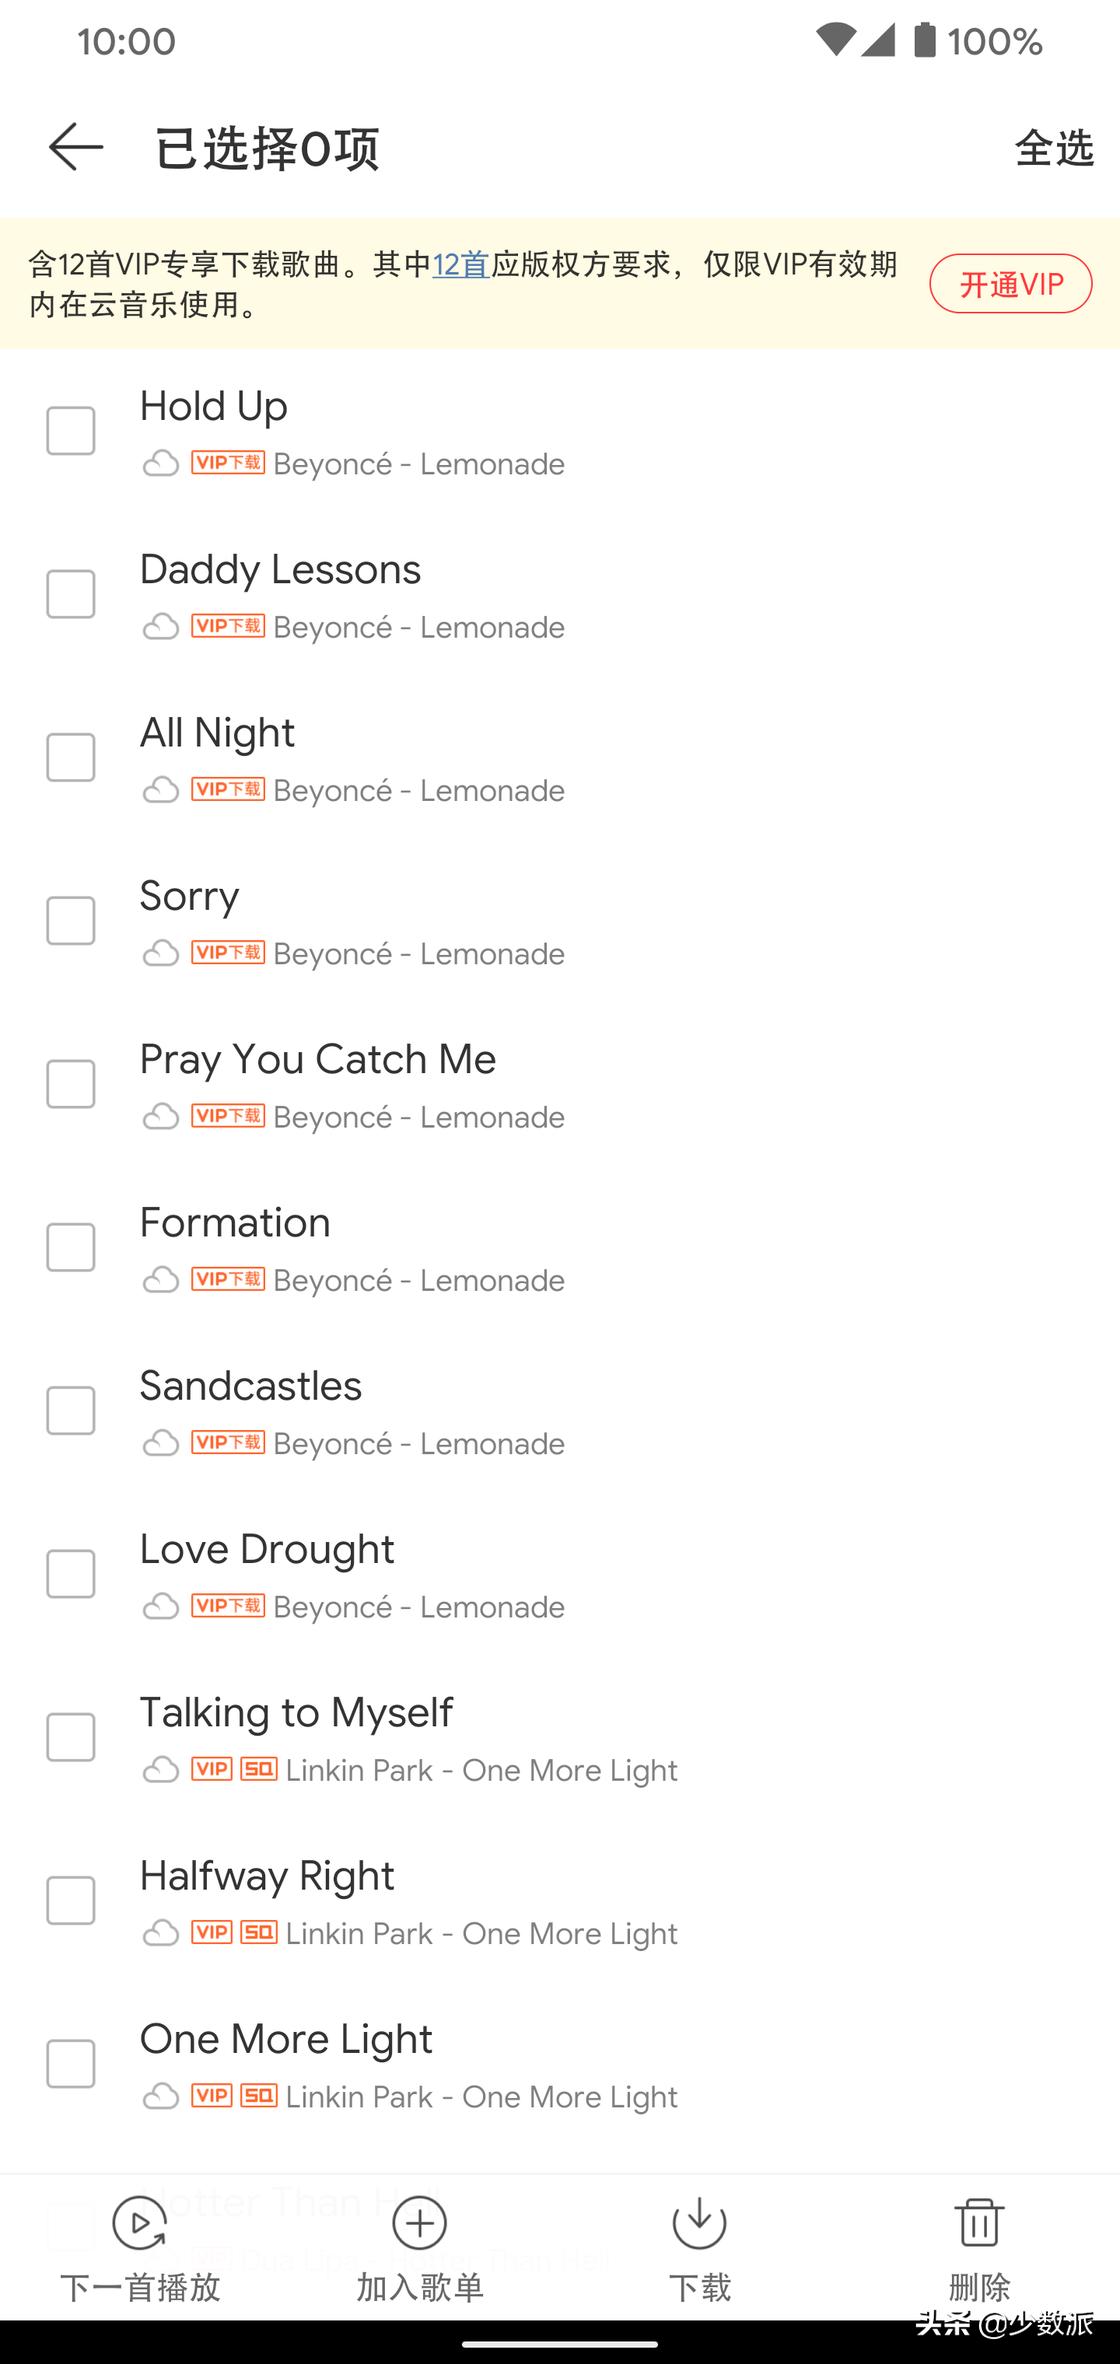Mark the Talking to Myself checkbox
The image size is (1120, 2364).
coord(71,1737)
